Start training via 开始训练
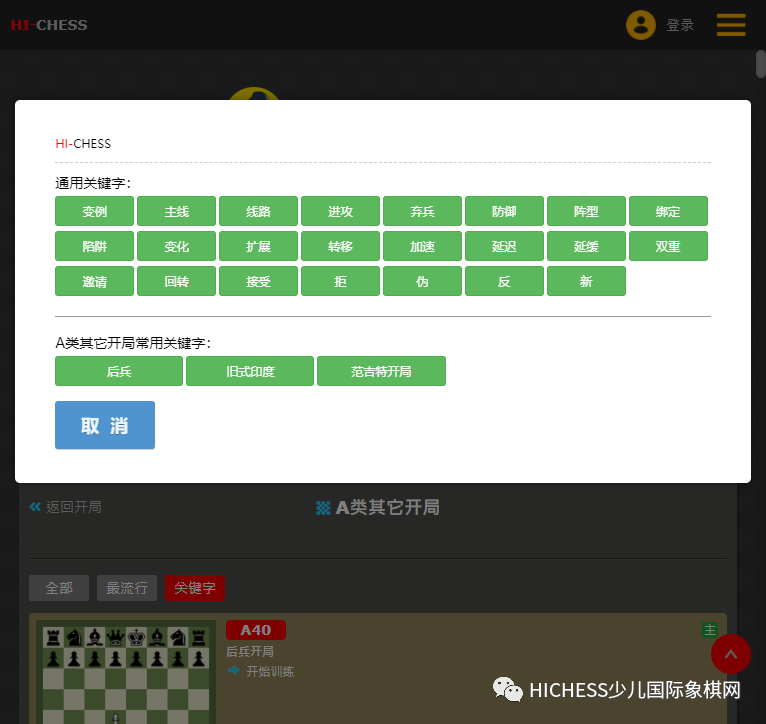The height and width of the screenshot is (724, 766). 270,671
